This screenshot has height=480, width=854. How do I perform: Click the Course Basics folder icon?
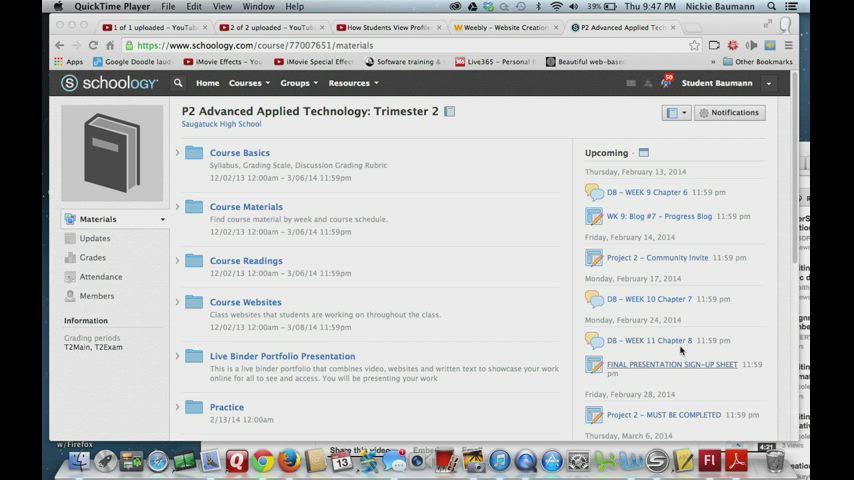coord(194,153)
